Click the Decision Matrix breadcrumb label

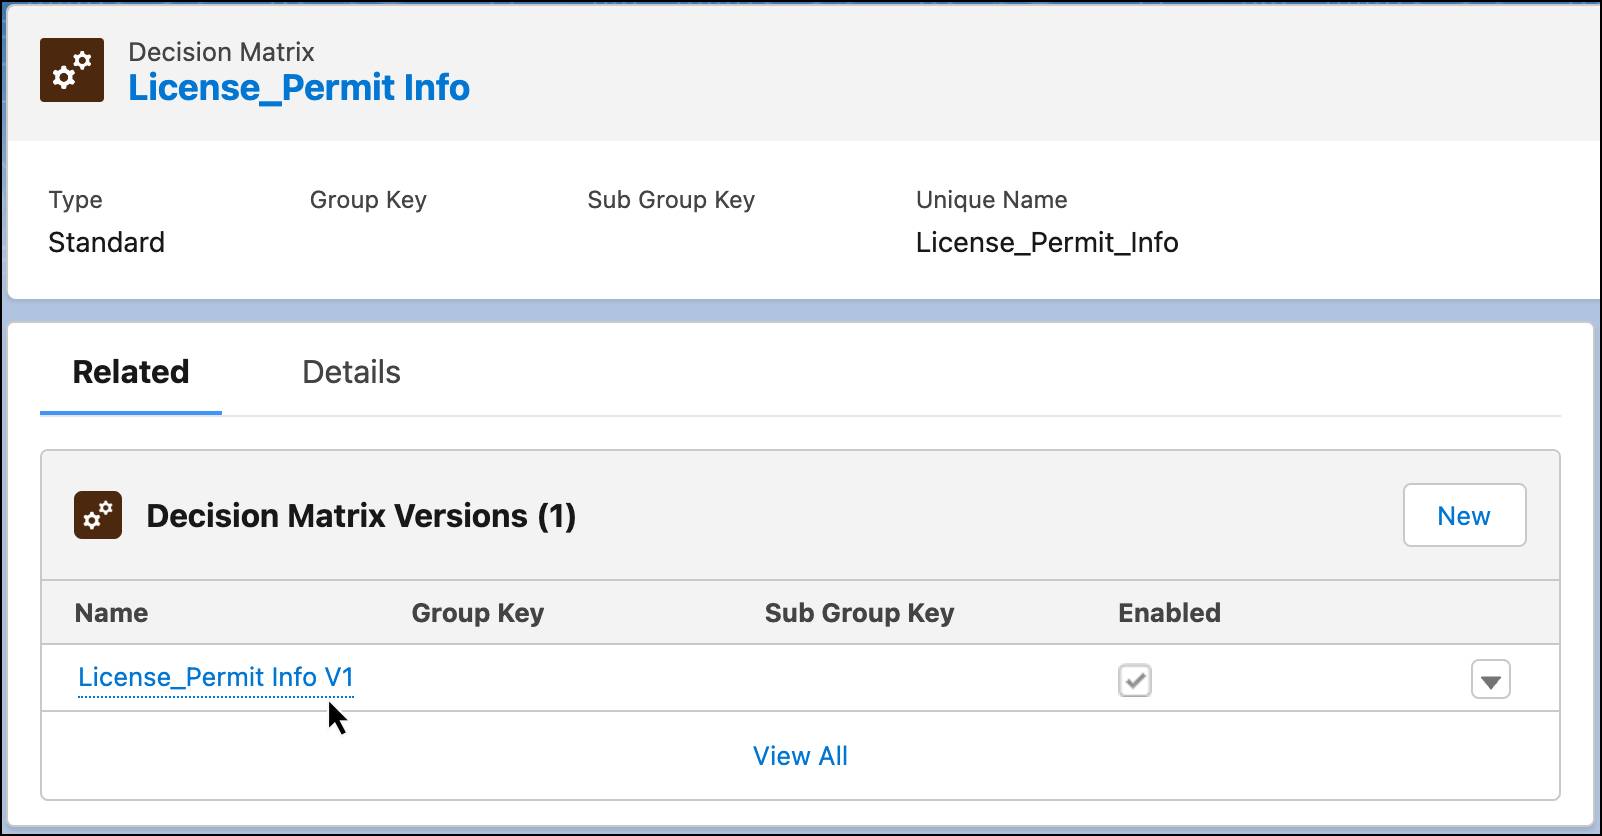[x=219, y=52]
